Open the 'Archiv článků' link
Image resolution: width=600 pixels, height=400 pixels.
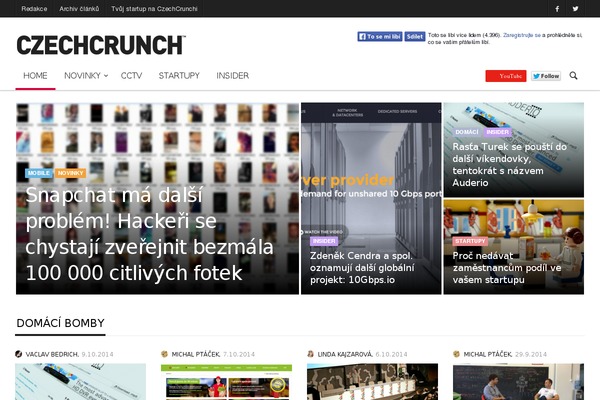pyautogui.click(x=79, y=8)
